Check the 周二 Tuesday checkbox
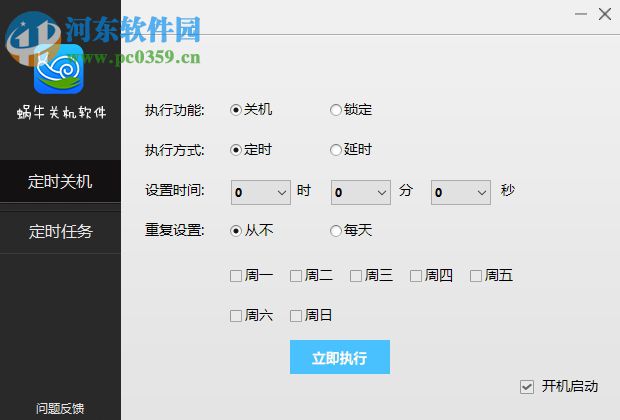 pos(296,276)
